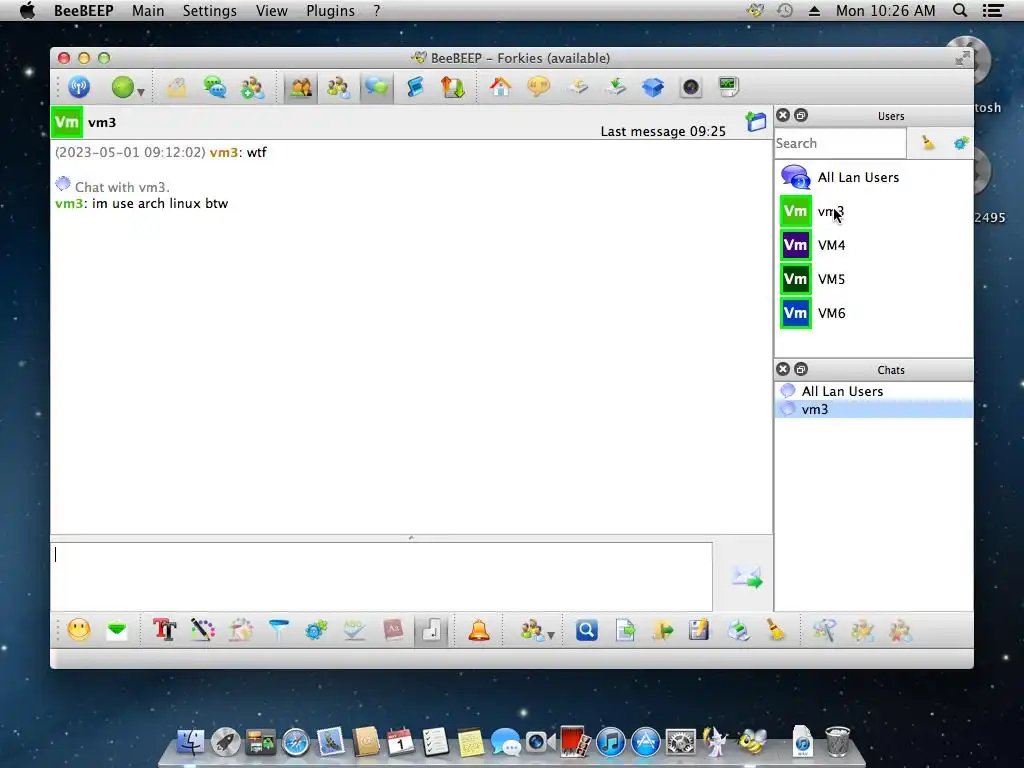Open the Settings menu
This screenshot has height=768, width=1024.
(x=210, y=10)
